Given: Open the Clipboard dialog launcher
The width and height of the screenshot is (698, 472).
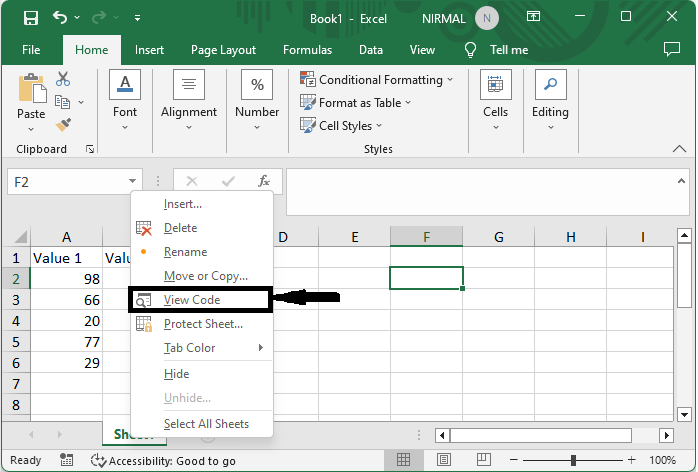Looking at the screenshot, I should click(x=90, y=149).
